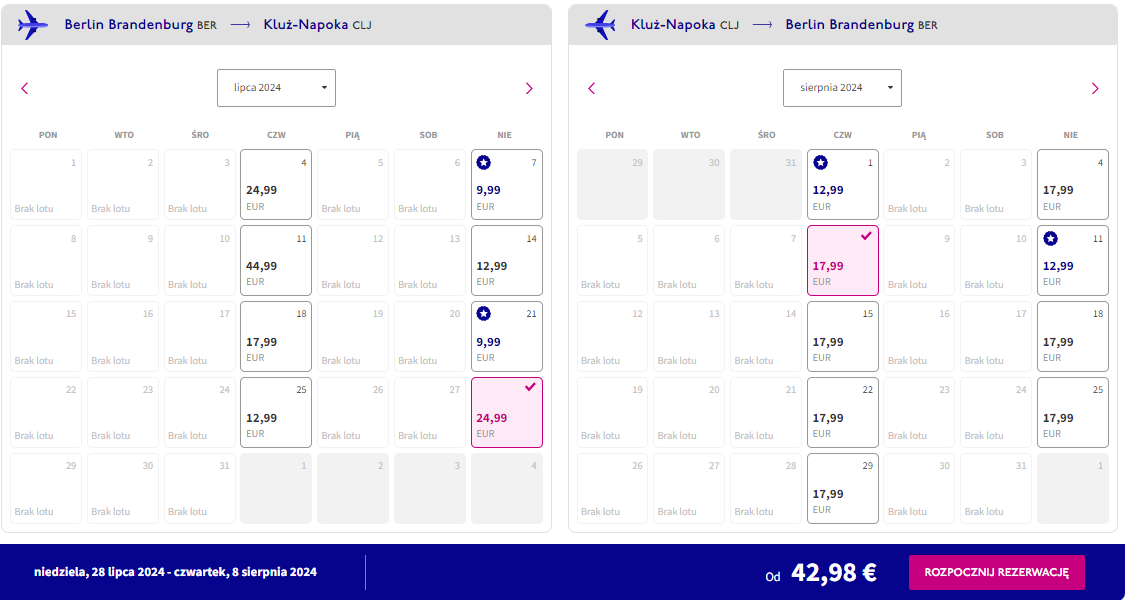Click the airplane icon beside Kluž-Napoka CLJ header
1125x600 pixels.
click(600, 25)
